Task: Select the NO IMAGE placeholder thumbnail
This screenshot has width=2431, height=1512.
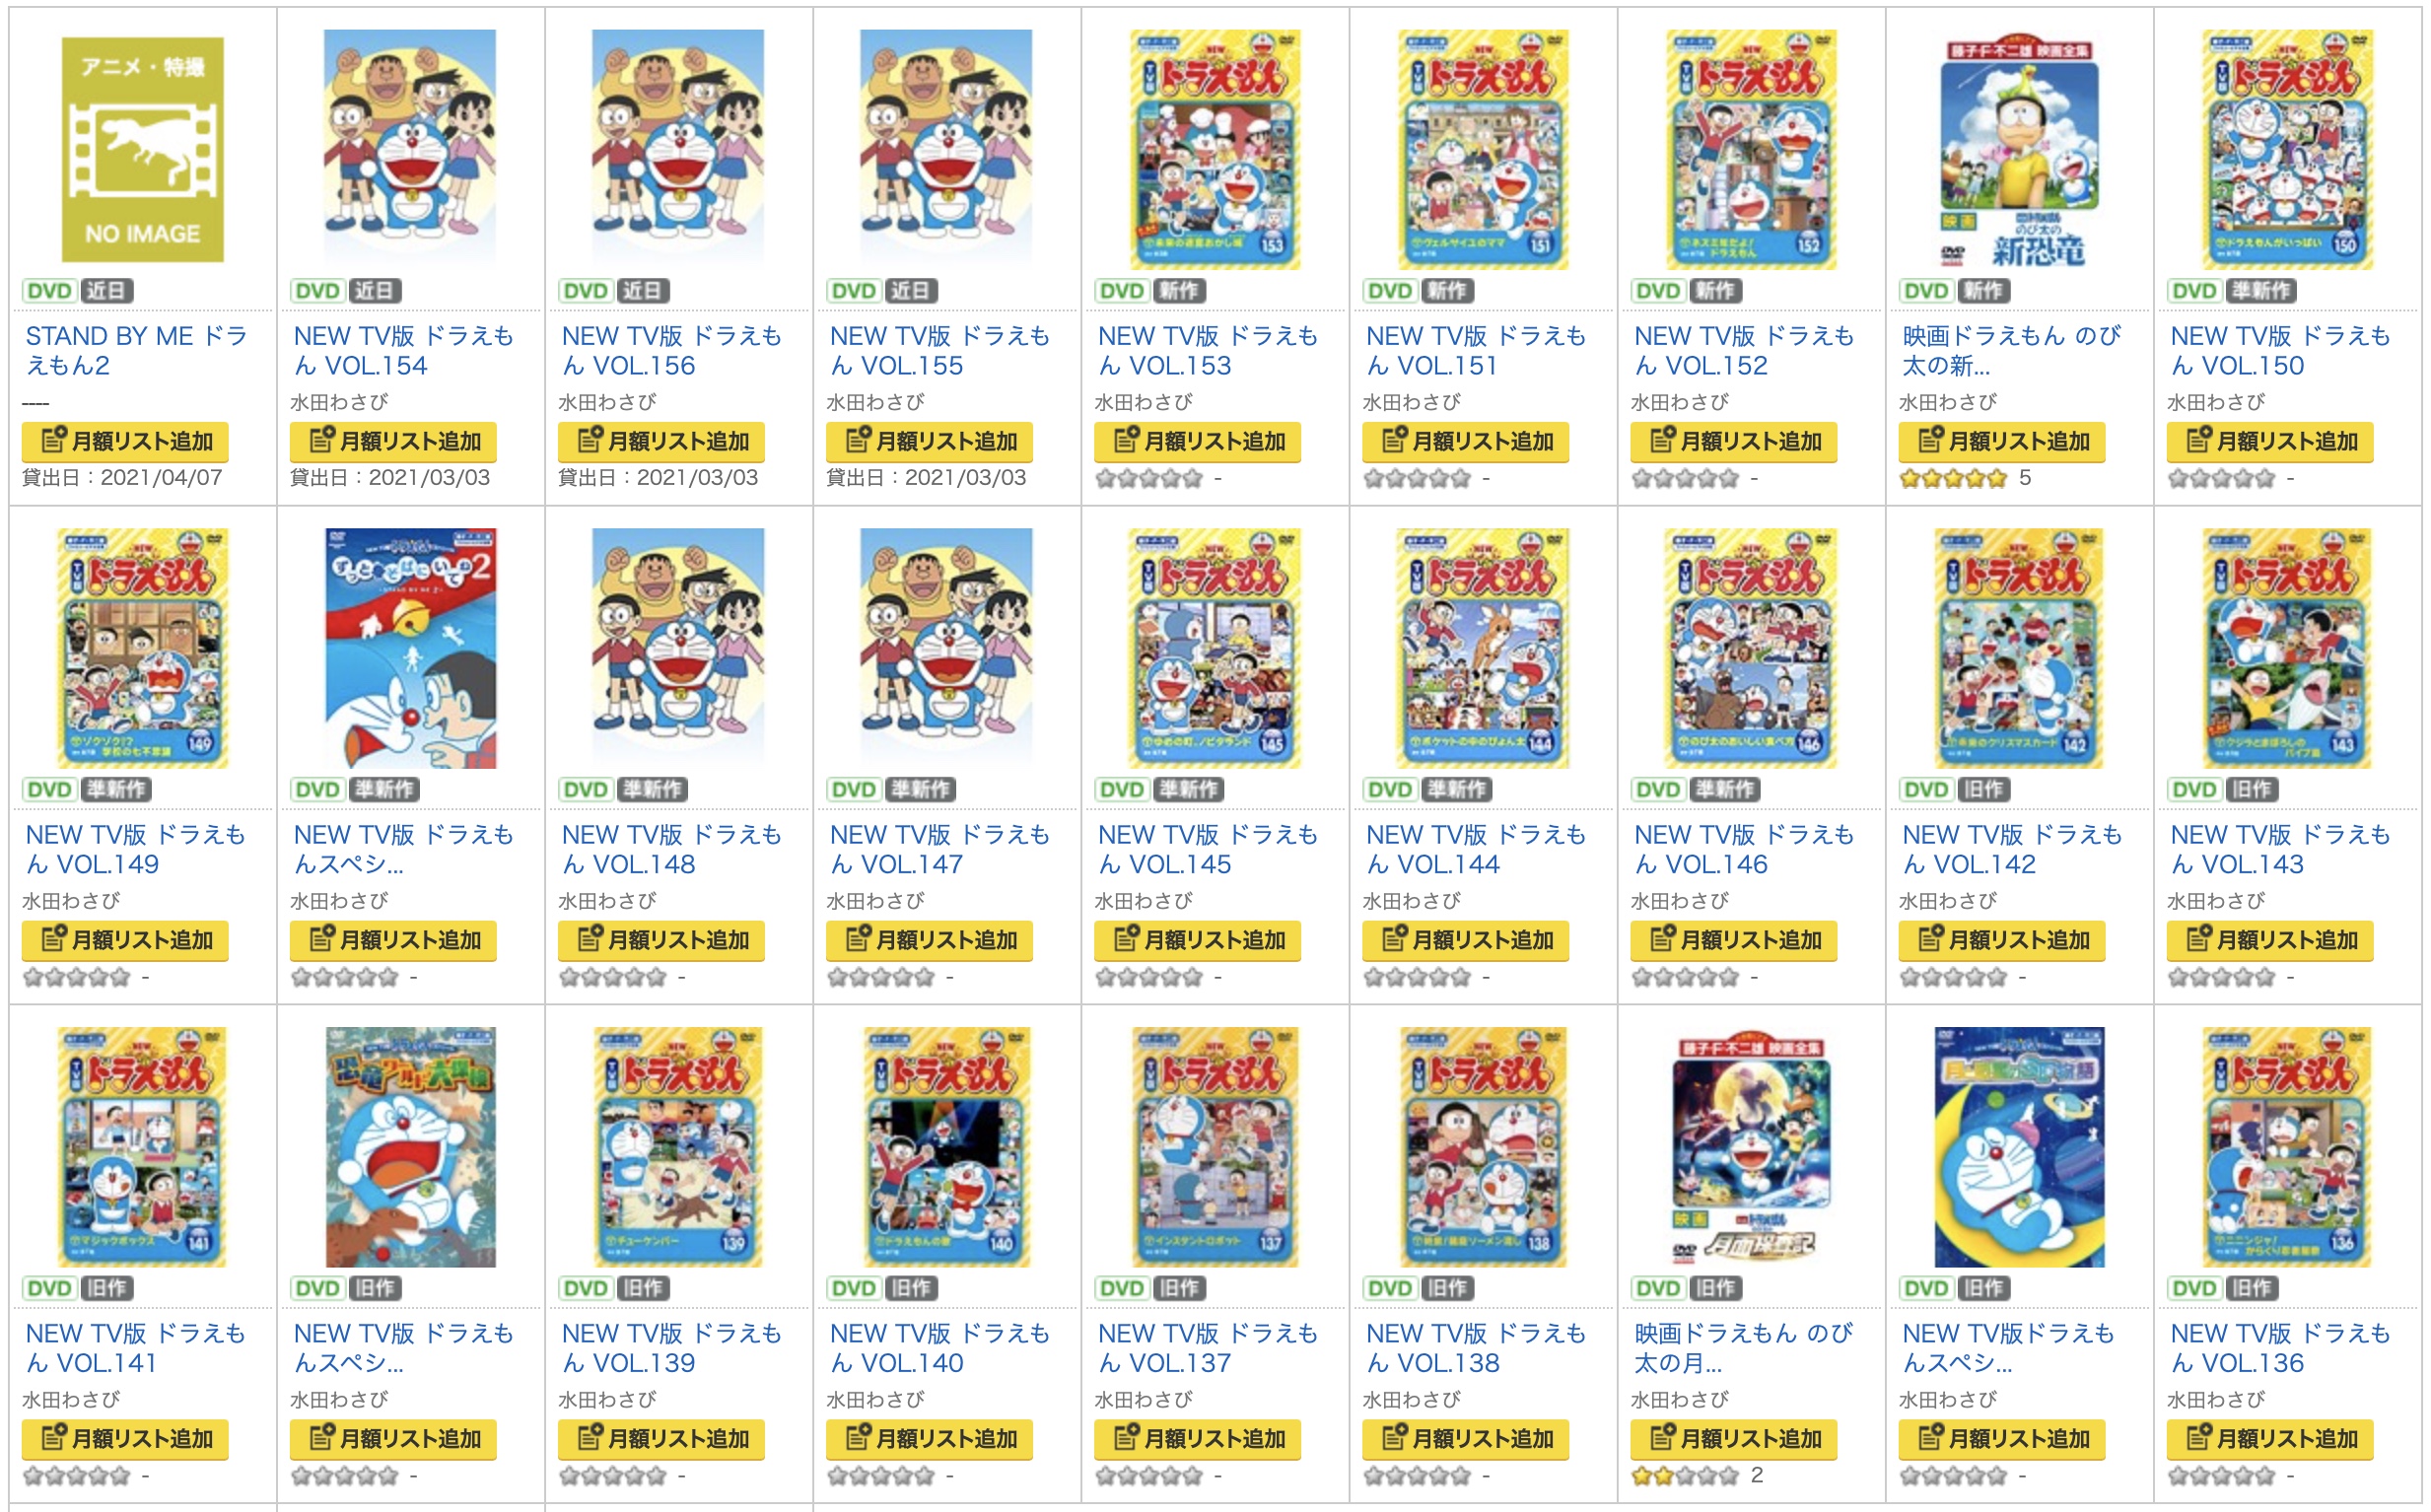Action: coord(142,150)
